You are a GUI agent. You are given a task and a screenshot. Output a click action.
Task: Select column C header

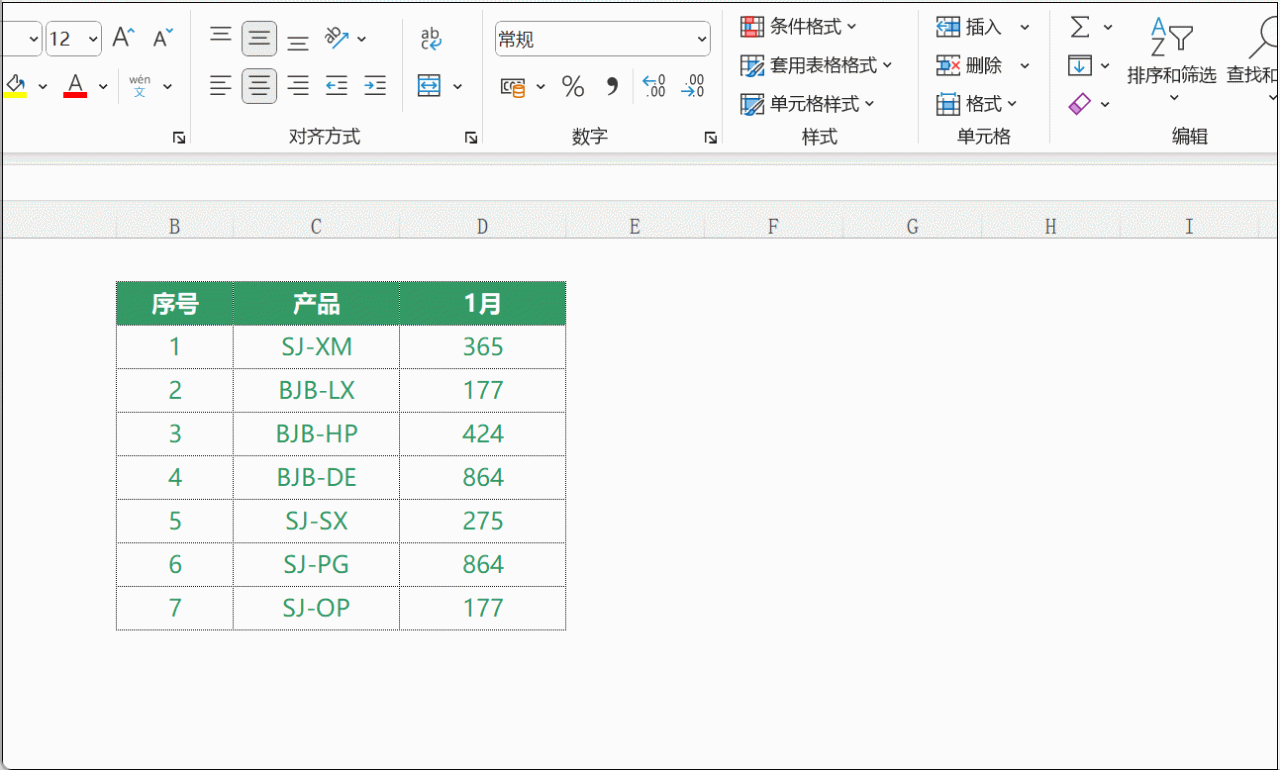coord(316,227)
